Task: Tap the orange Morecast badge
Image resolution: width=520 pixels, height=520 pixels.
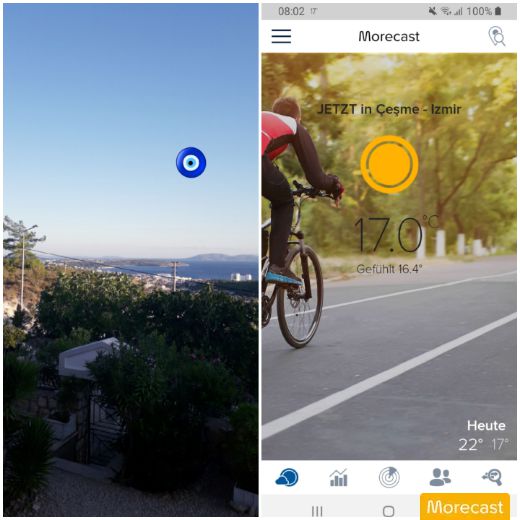Action: (x=465, y=507)
